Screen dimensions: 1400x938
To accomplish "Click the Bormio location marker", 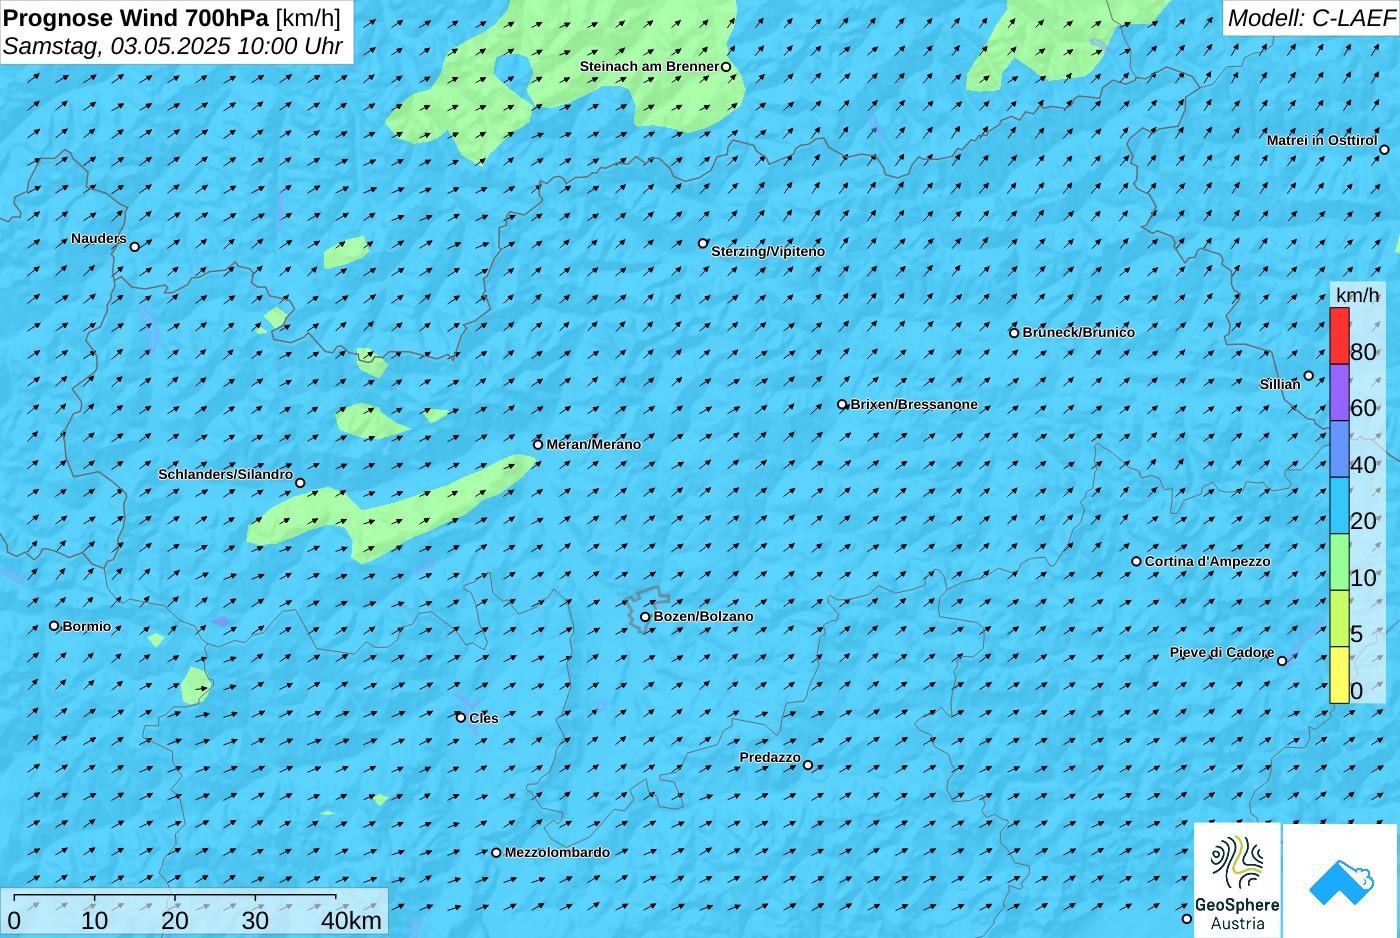I will (54, 626).
